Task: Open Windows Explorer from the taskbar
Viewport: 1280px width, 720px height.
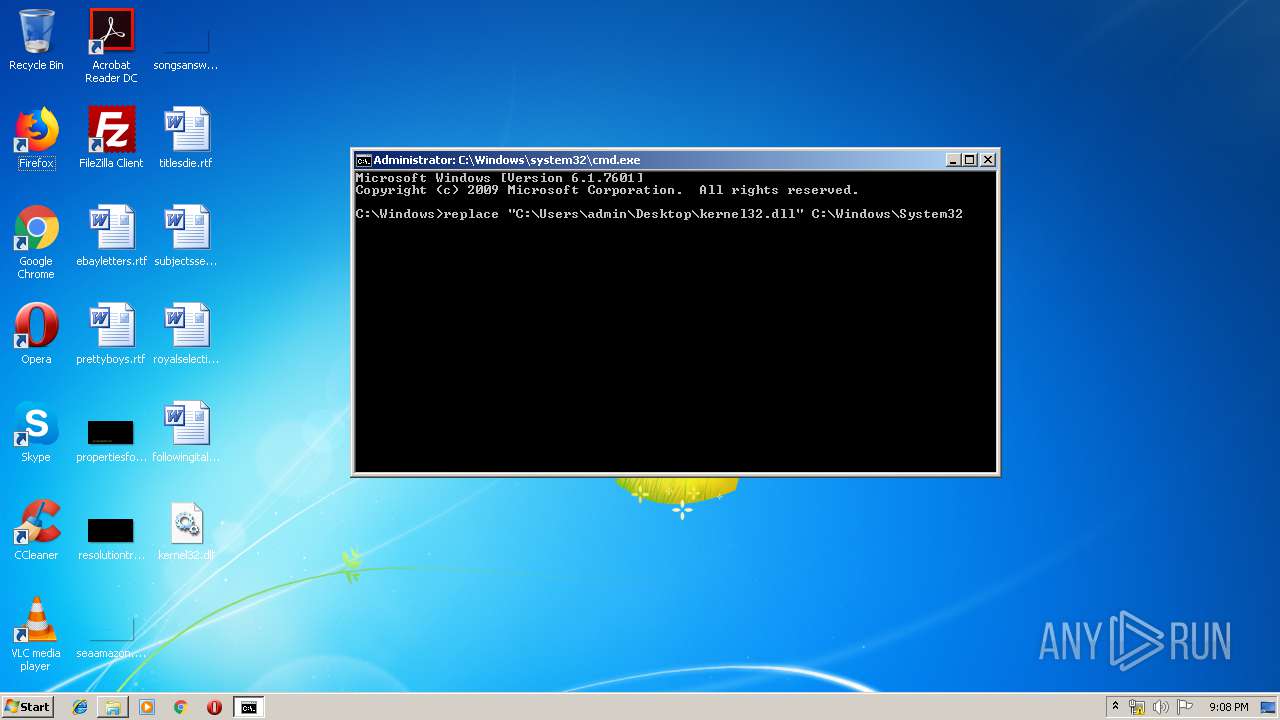Action: tap(113, 707)
